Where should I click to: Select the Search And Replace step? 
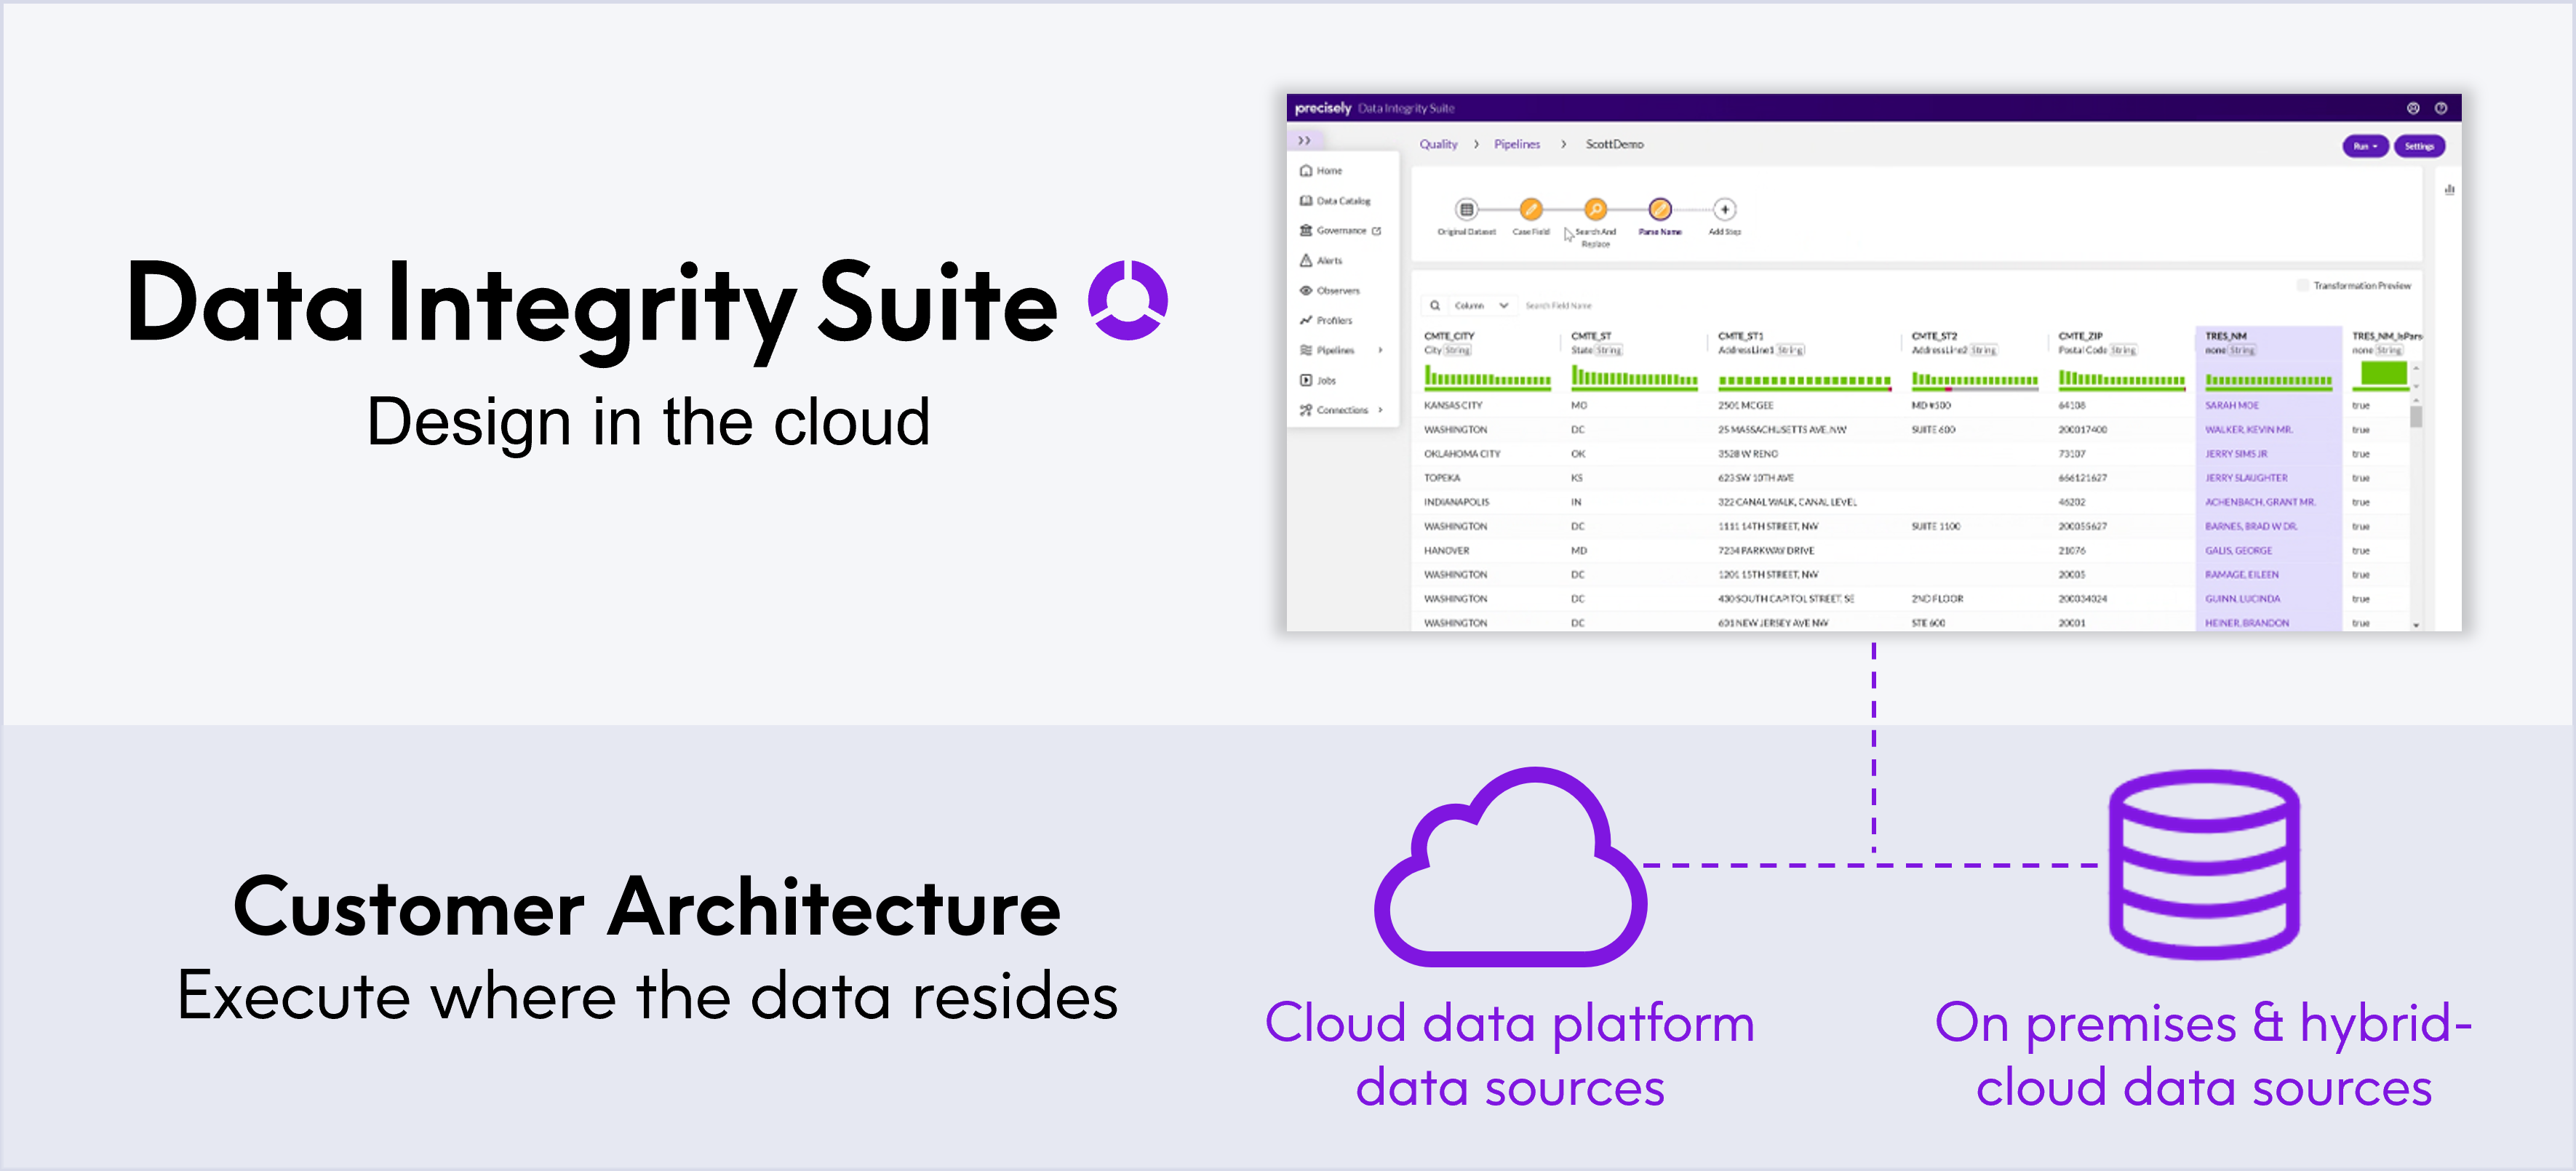tap(1596, 210)
